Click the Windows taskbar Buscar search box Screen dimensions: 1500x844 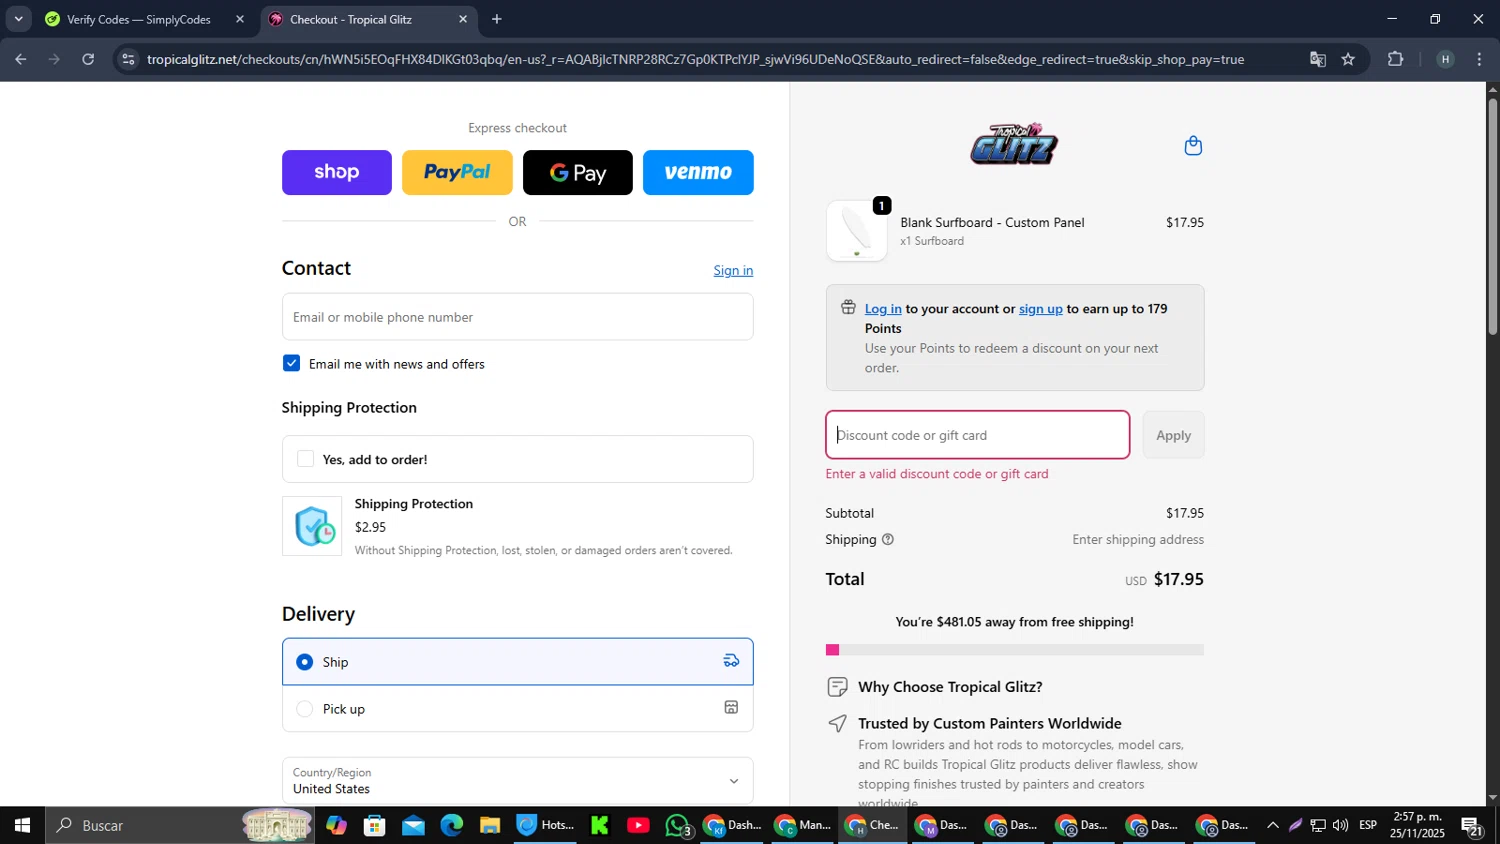180,825
